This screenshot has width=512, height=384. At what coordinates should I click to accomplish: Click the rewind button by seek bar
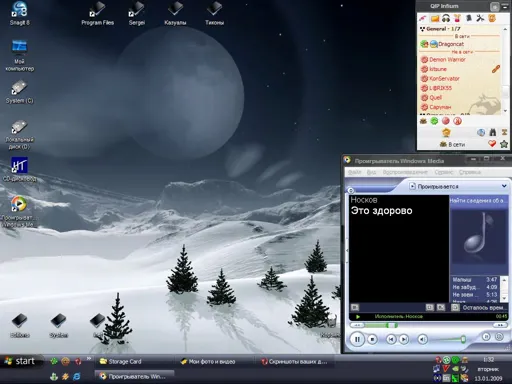[357, 325]
